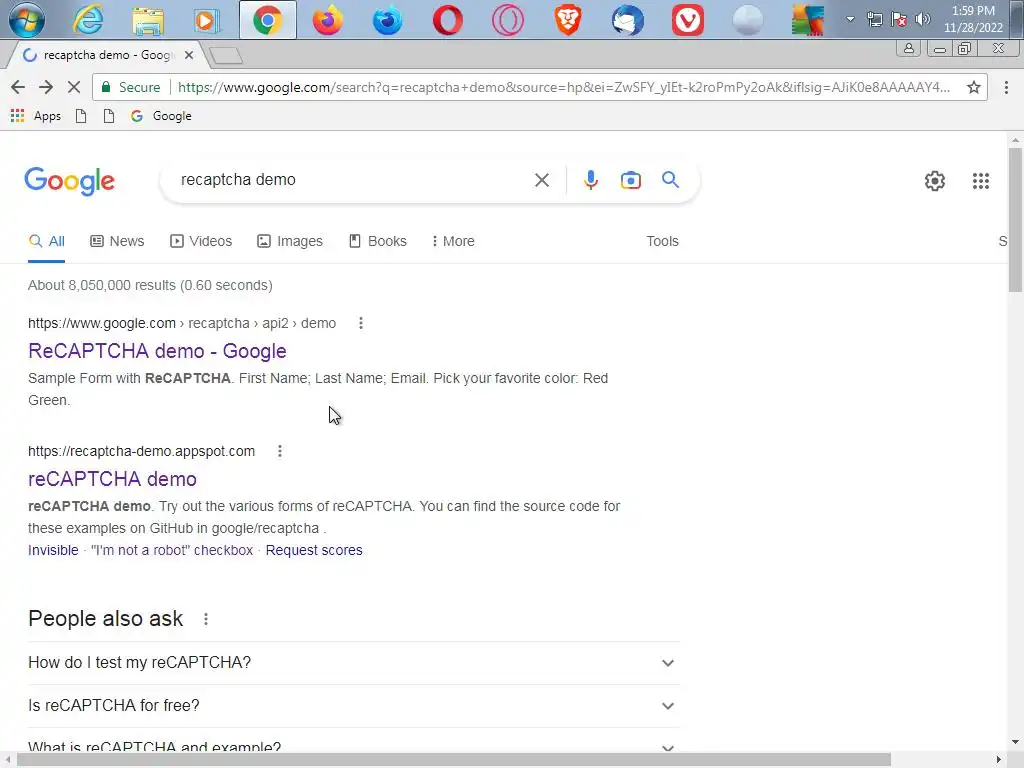Launch Windows Media Player from taskbar
Screen dimensions: 1024x768
pyautogui.click(x=206, y=20)
